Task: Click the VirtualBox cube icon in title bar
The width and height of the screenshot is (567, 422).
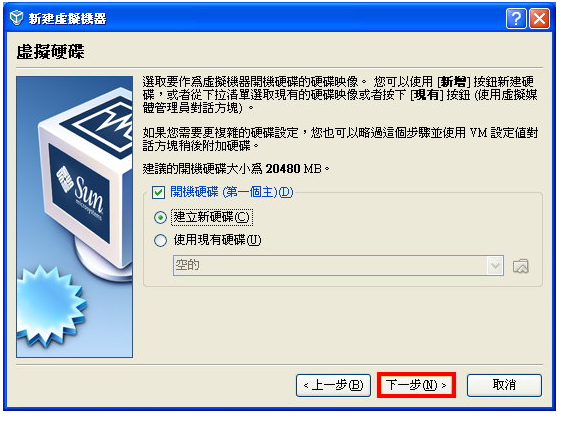Action: pos(17,18)
